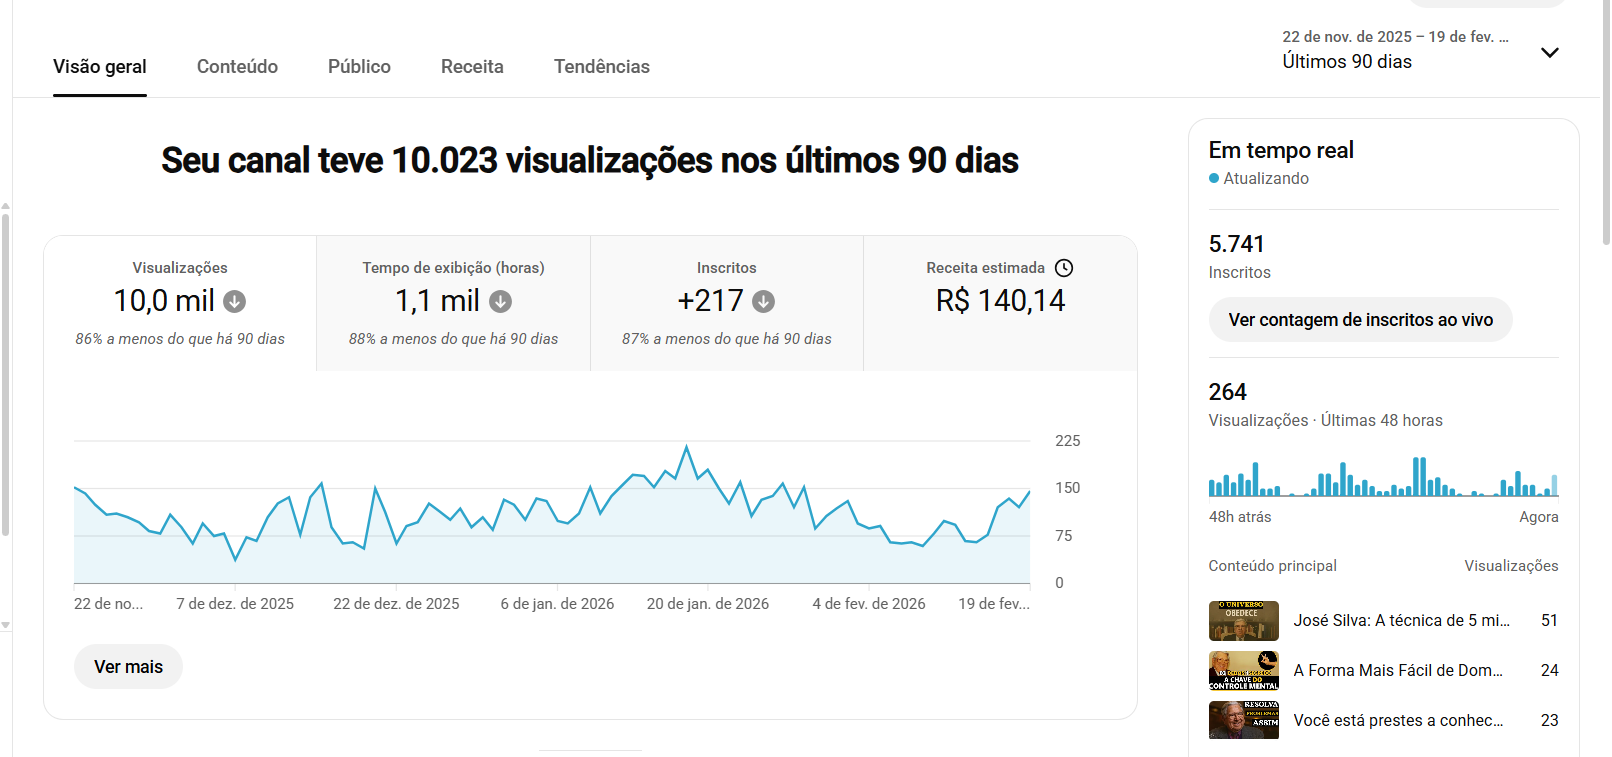Screen dimensions: 1612x757
Task: Open A Forma Mais Fácil de Dom... video
Action: (1397, 671)
